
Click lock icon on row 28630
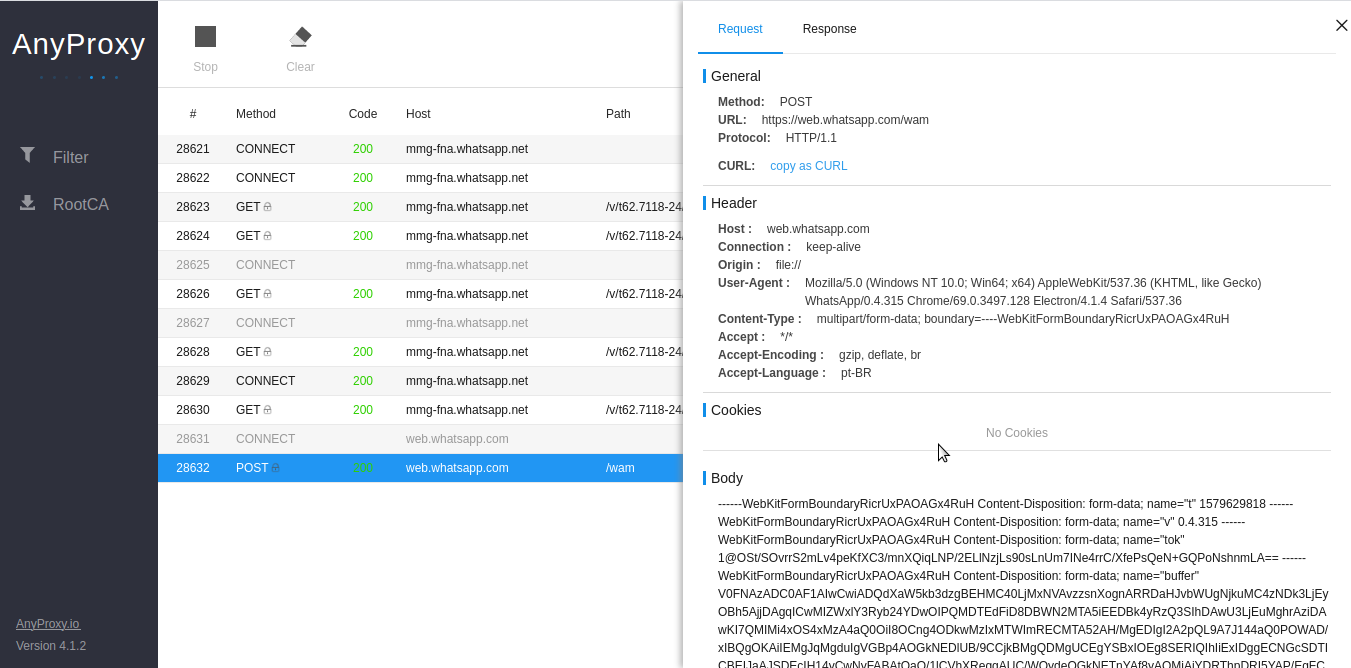pos(267,410)
